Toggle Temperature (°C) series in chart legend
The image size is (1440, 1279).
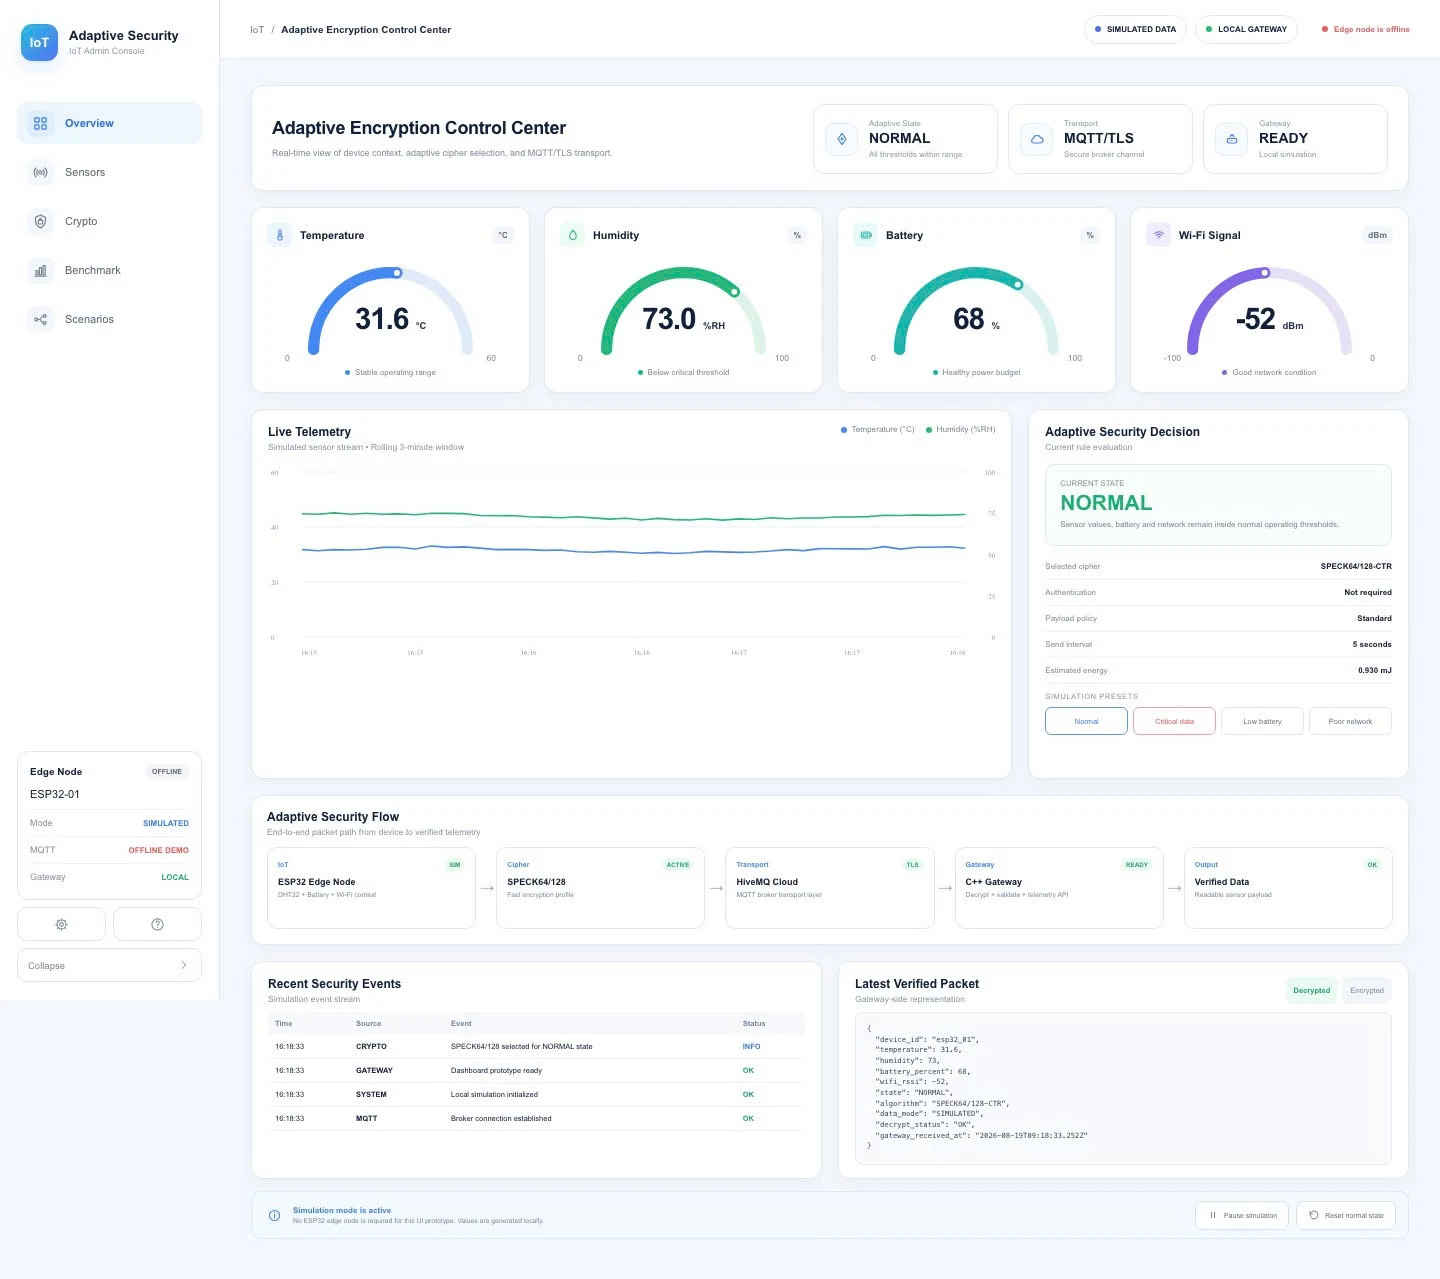878,429
